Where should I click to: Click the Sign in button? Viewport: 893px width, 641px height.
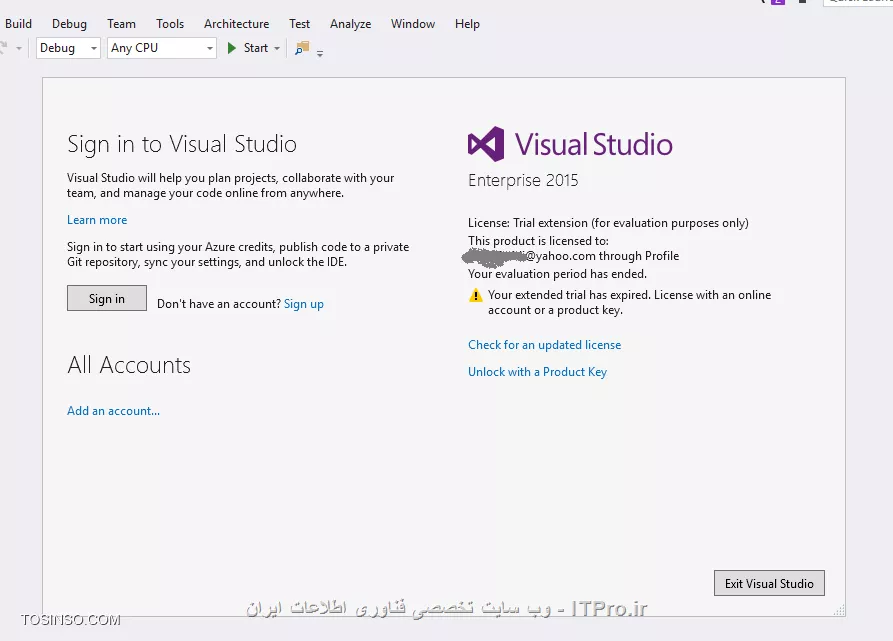click(x=106, y=298)
